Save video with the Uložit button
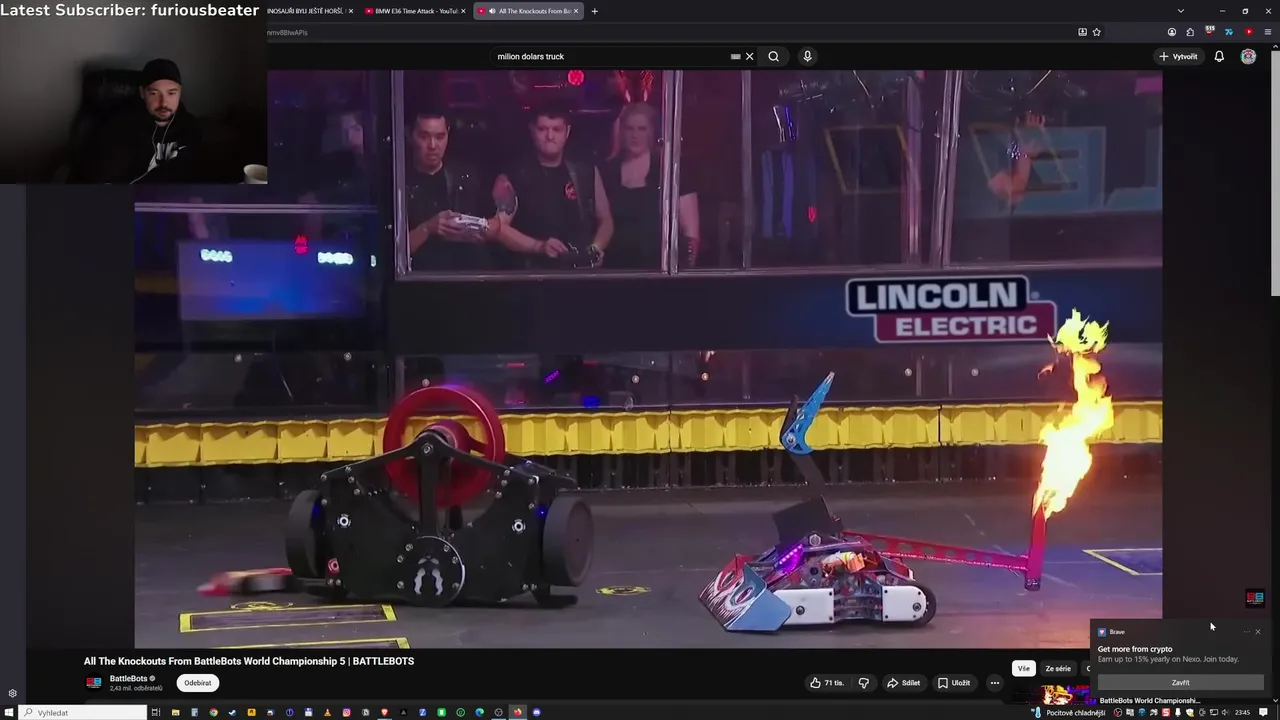 pyautogui.click(x=954, y=683)
